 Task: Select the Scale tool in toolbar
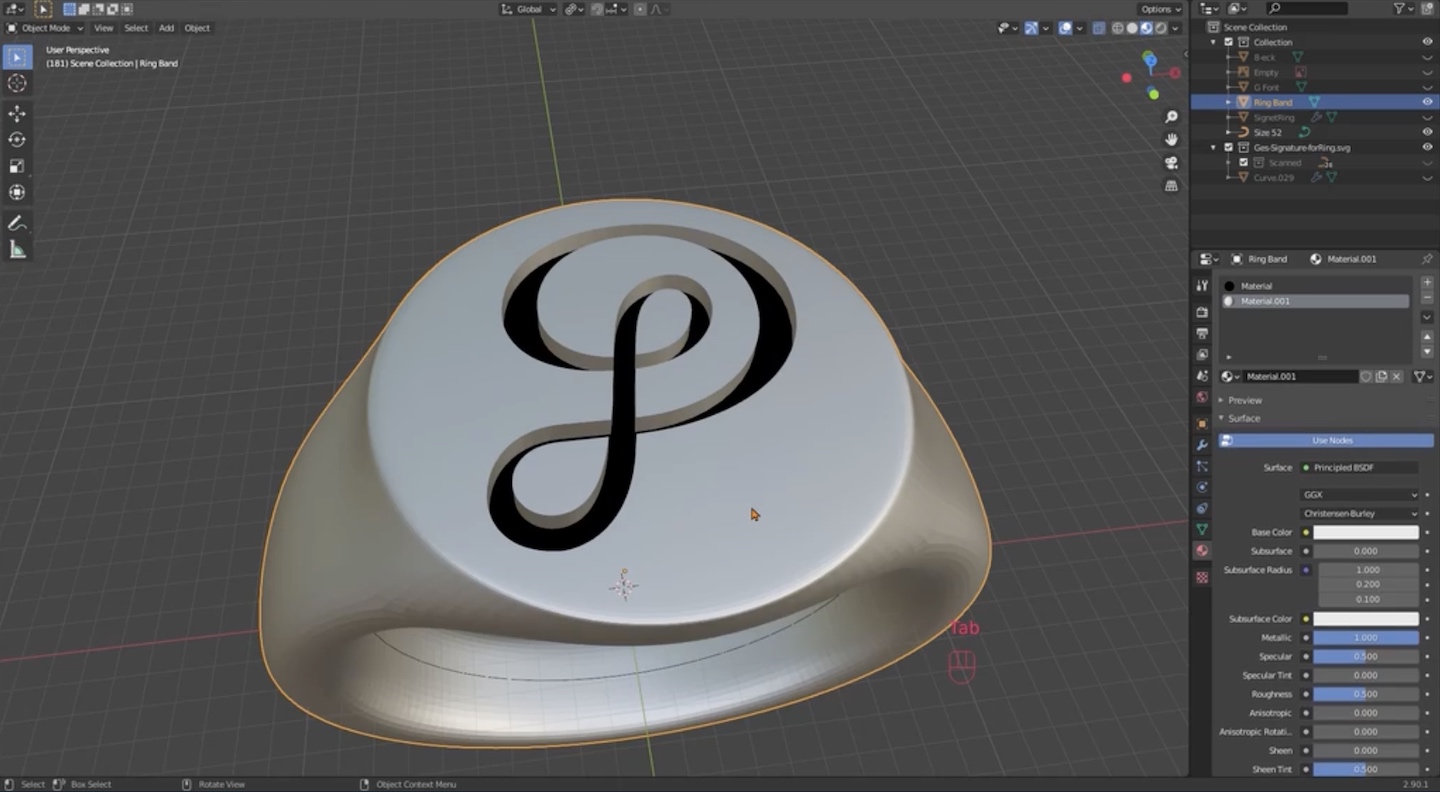pos(17,166)
